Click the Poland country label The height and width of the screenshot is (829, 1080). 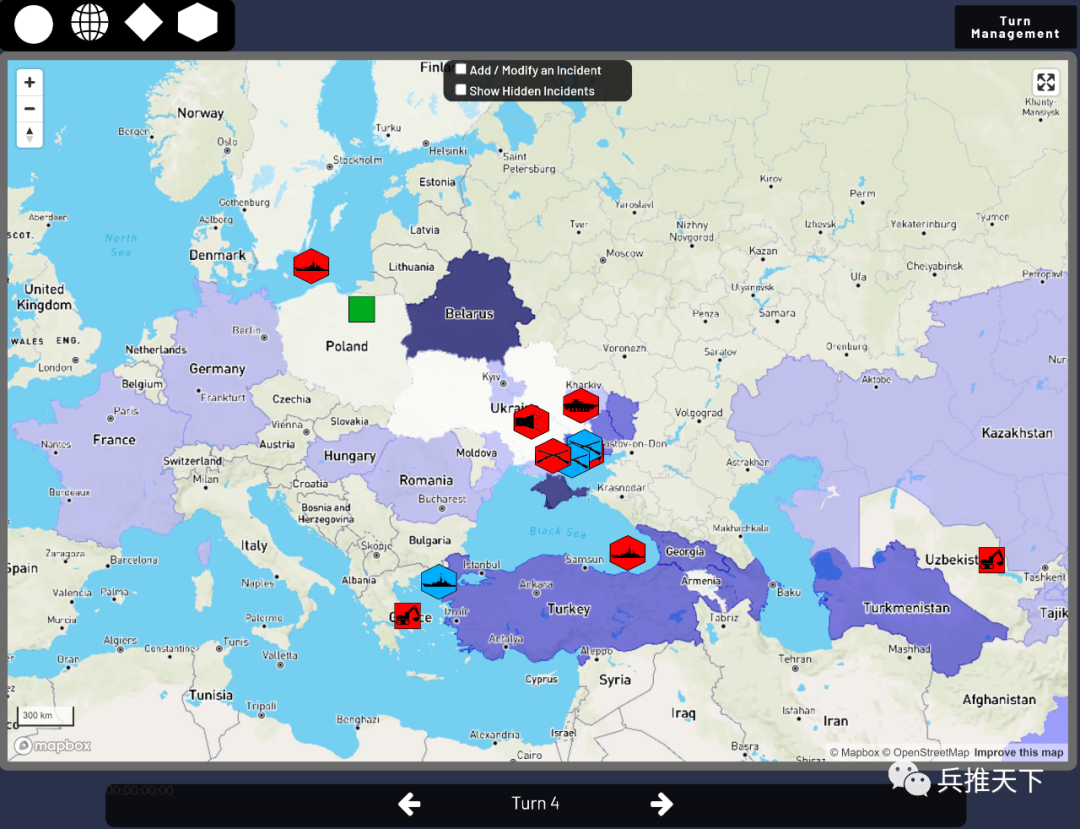click(346, 346)
